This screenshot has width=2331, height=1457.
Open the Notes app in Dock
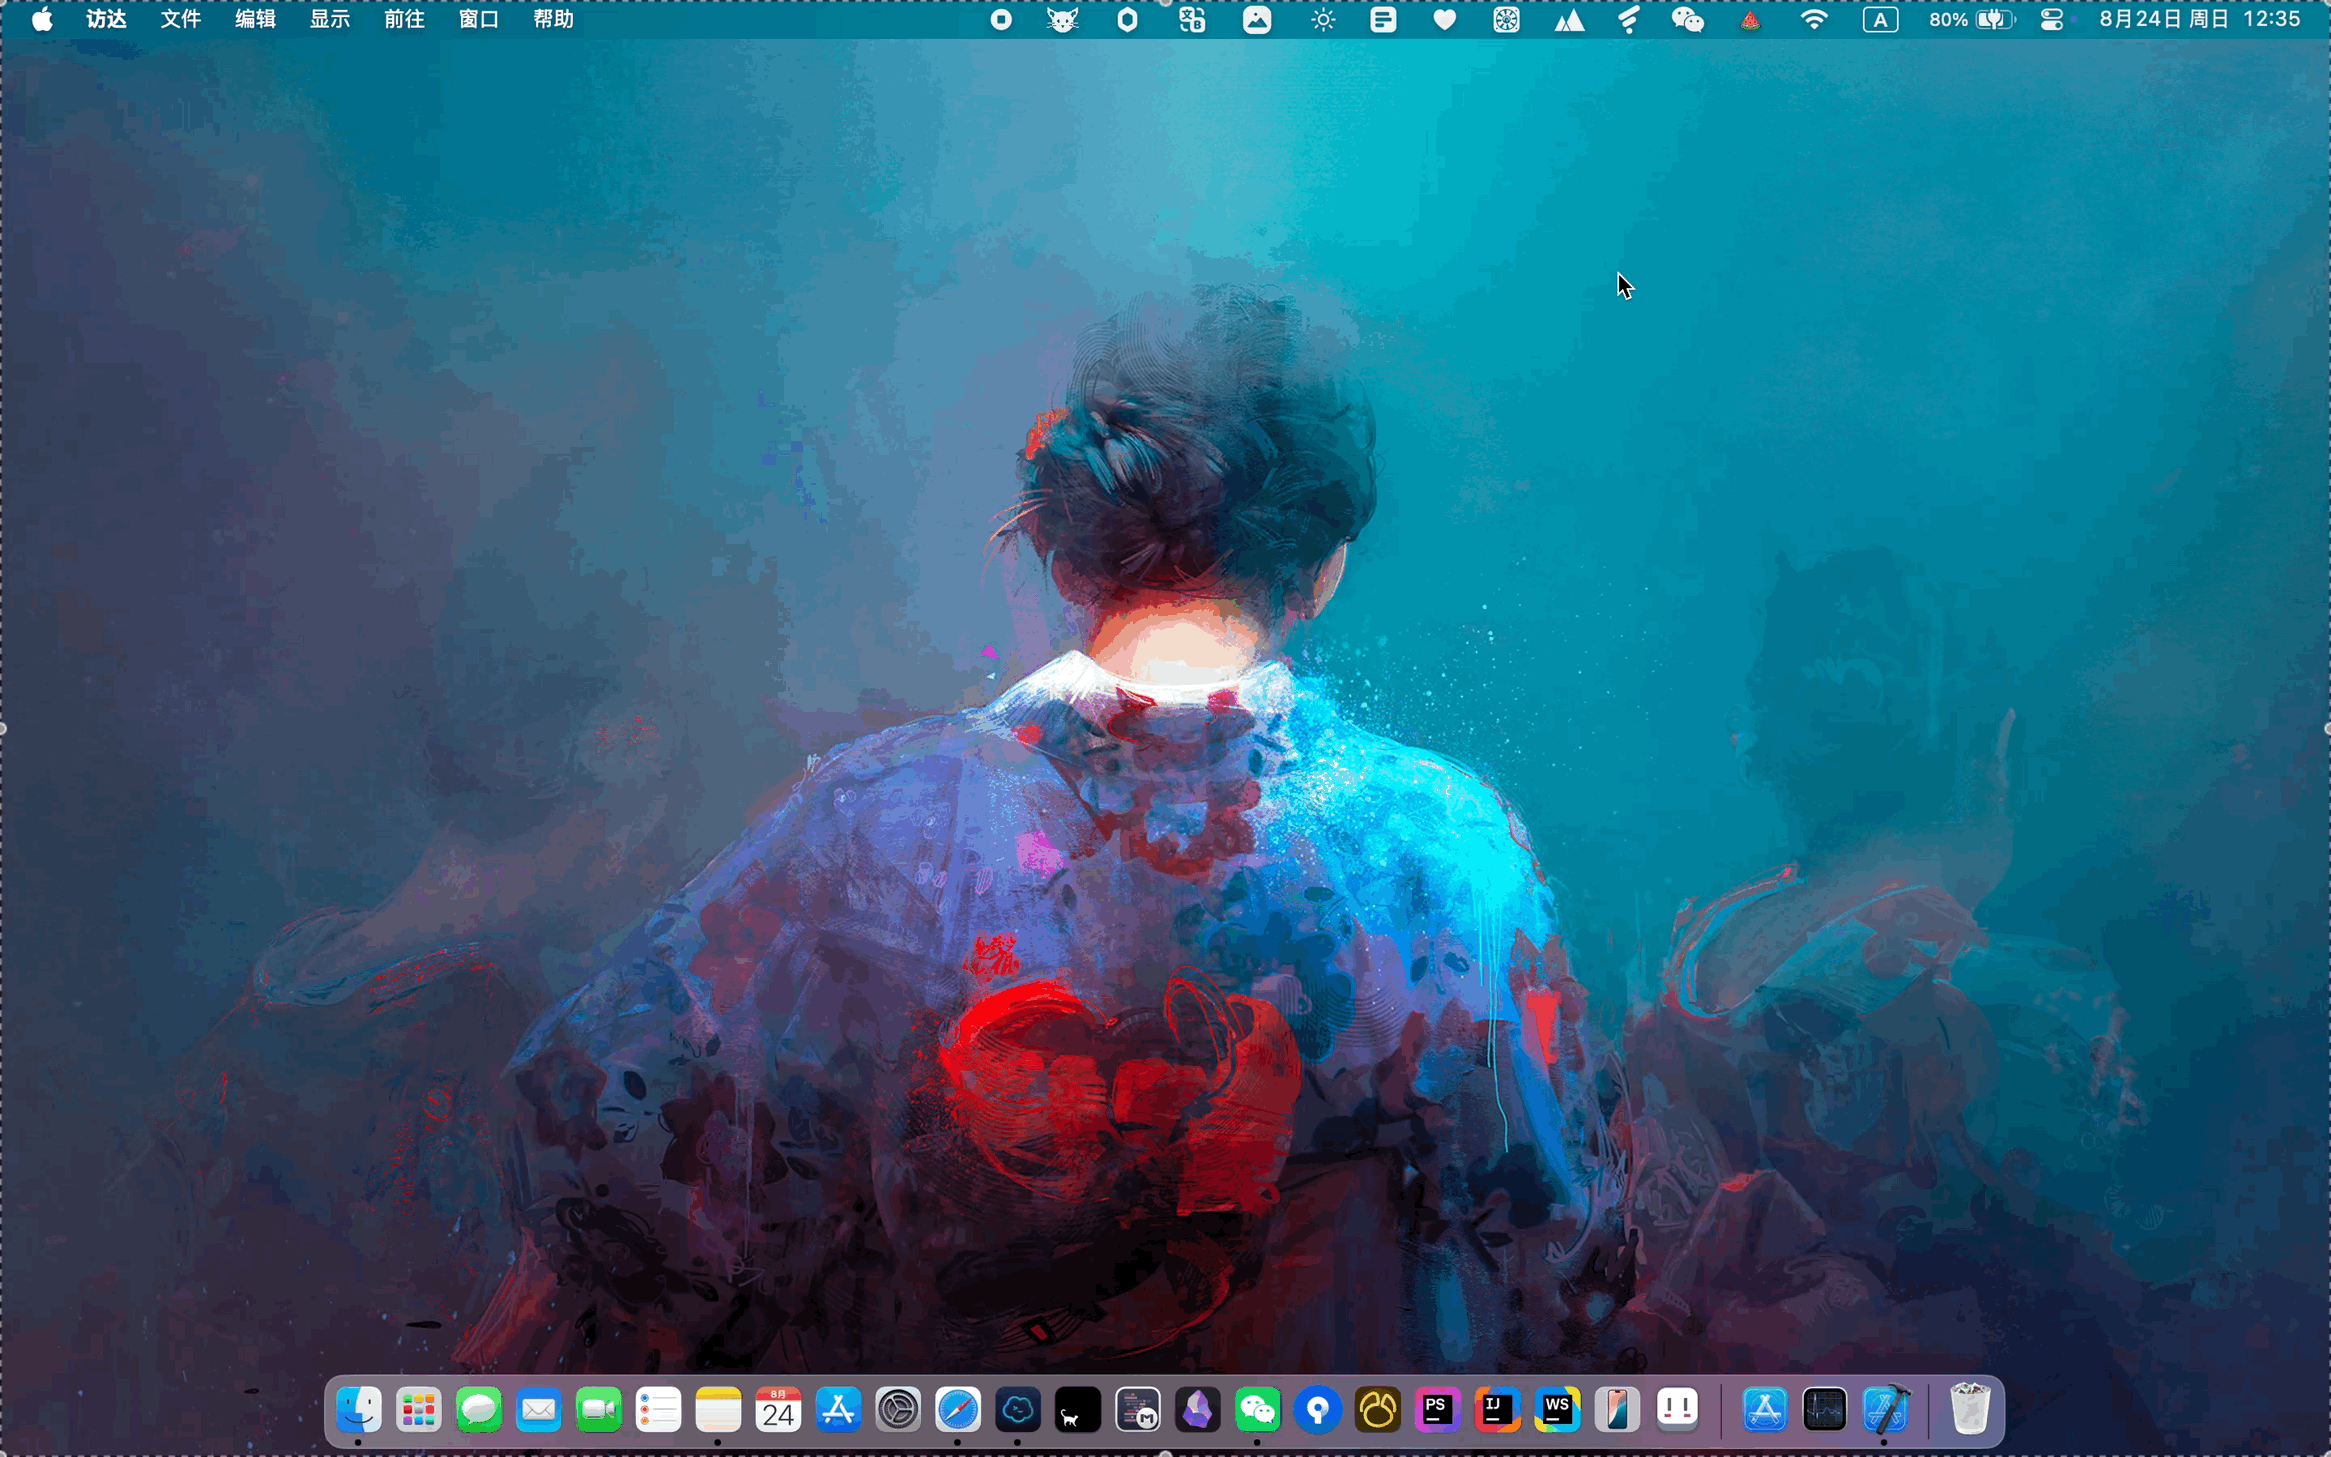718,1410
